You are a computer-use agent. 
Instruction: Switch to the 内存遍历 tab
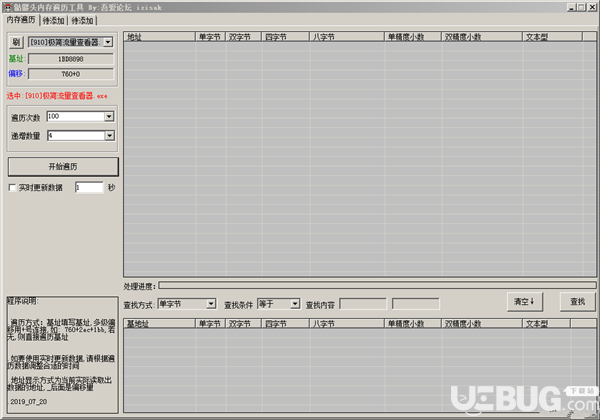[21, 20]
